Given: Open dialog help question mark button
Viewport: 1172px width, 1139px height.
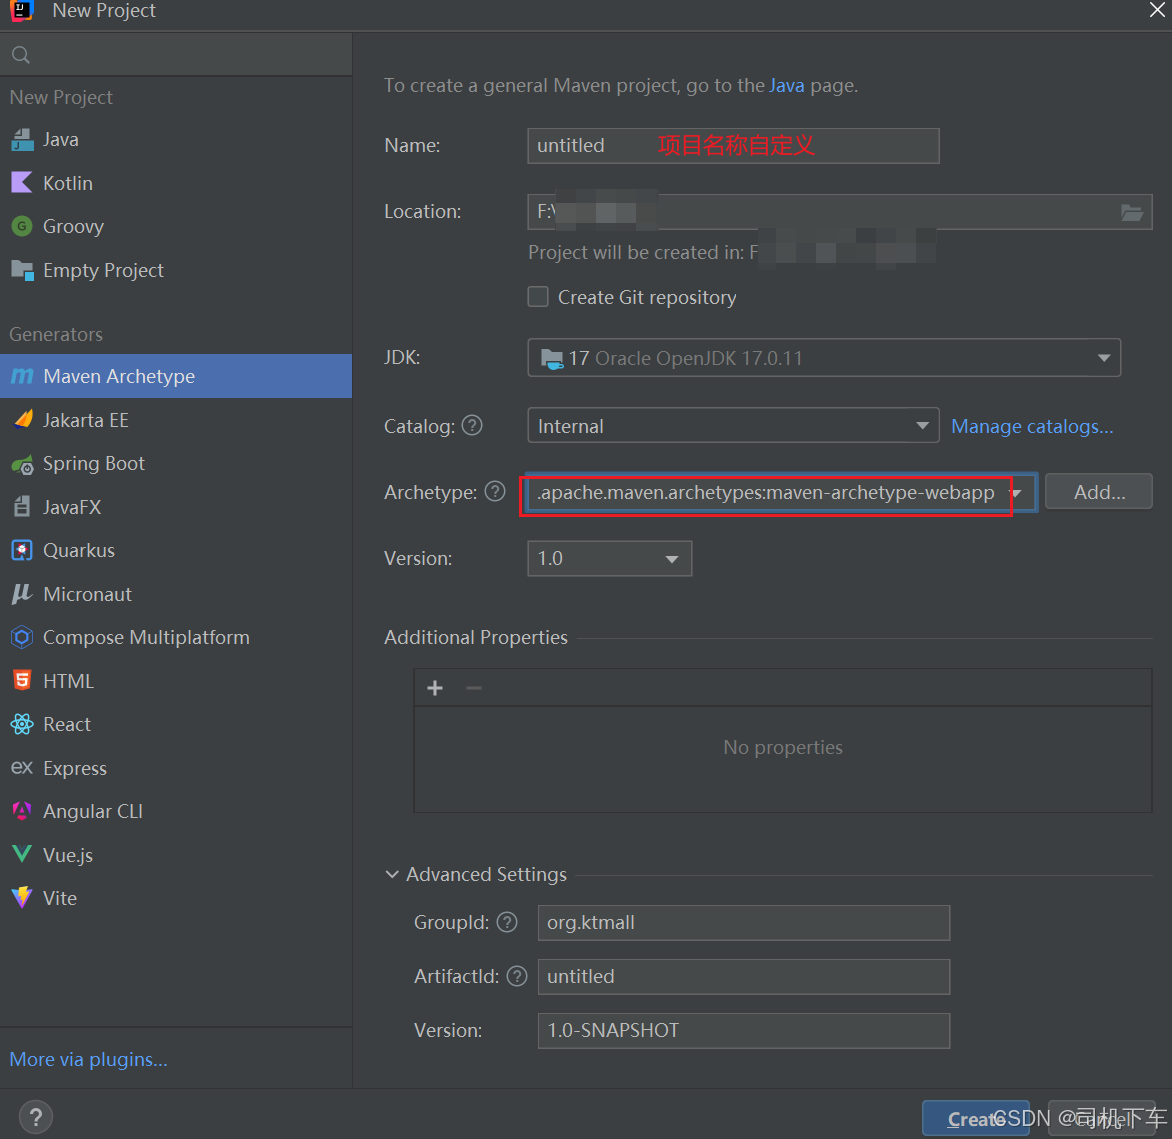Looking at the screenshot, I should [x=35, y=1117].
